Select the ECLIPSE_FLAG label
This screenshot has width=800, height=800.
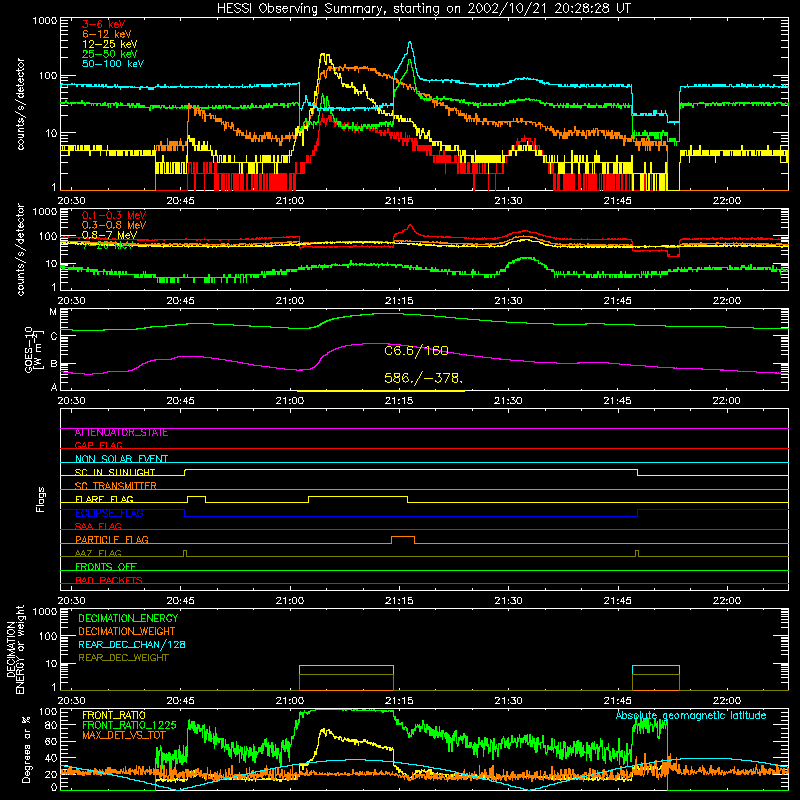[x=109, y=513]
